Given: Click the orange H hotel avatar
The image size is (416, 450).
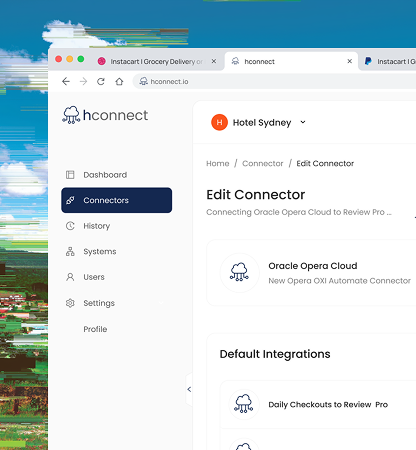Looking at the screenshot, I should [219, 122].
